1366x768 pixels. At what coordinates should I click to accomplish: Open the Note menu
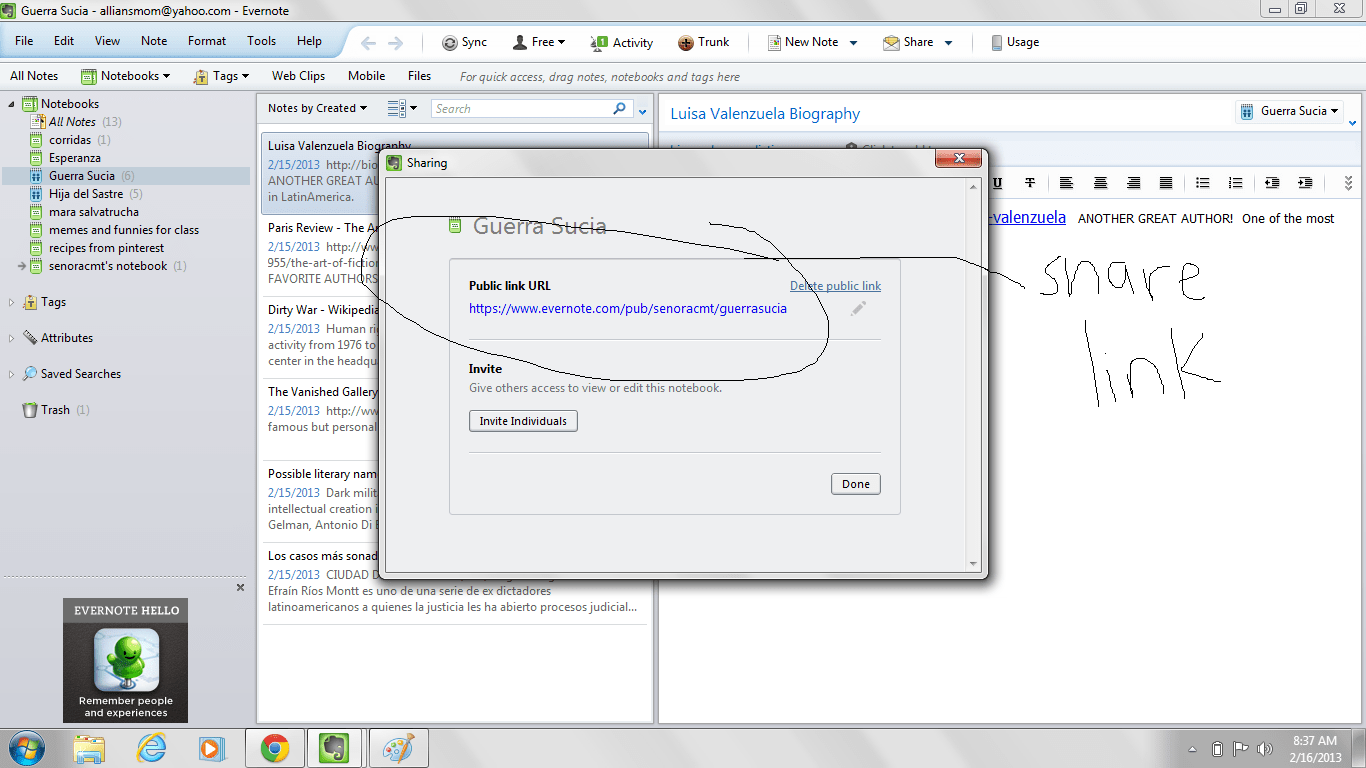click(154, 41)
